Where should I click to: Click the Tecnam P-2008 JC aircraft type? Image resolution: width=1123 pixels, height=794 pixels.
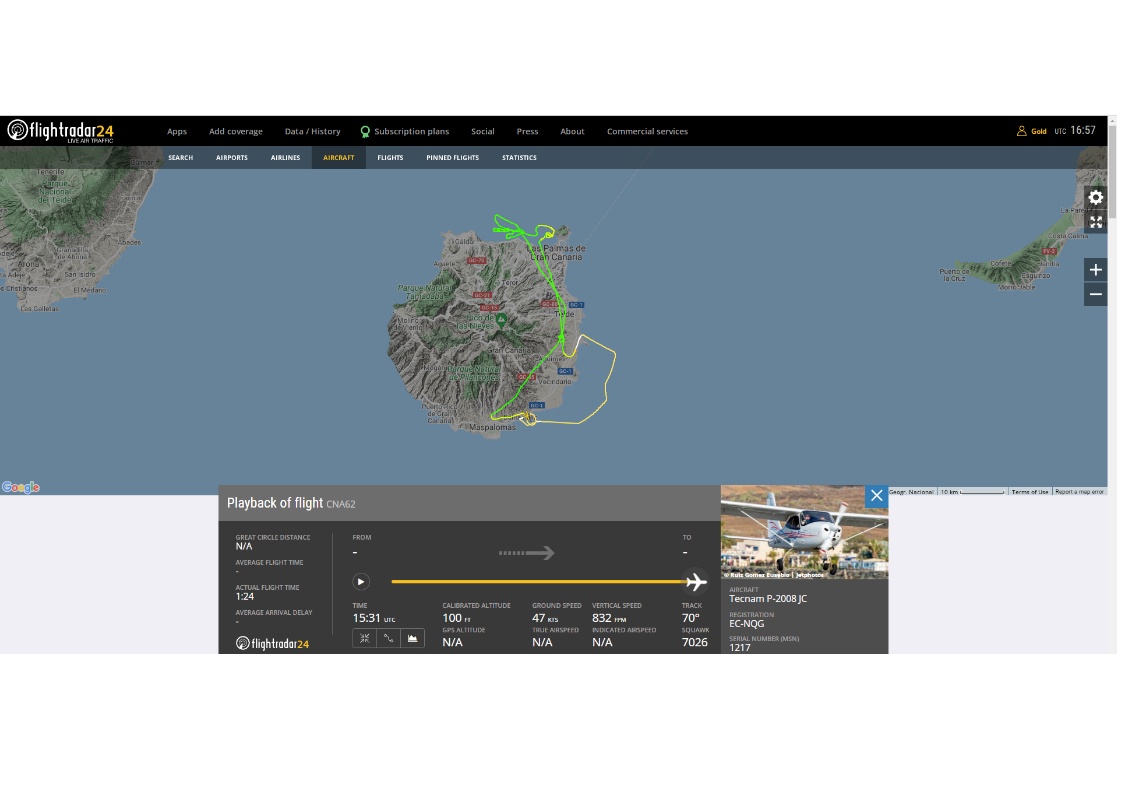pyautogui.click(x=768, y=599)
